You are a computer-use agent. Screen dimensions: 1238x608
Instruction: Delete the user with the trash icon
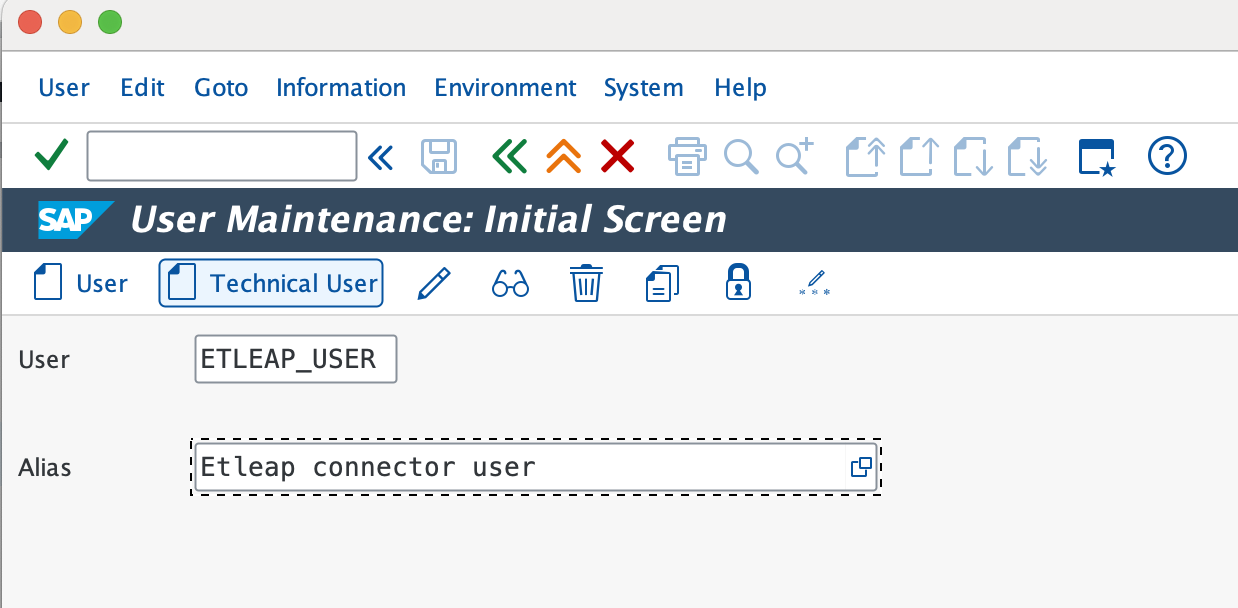586,283
